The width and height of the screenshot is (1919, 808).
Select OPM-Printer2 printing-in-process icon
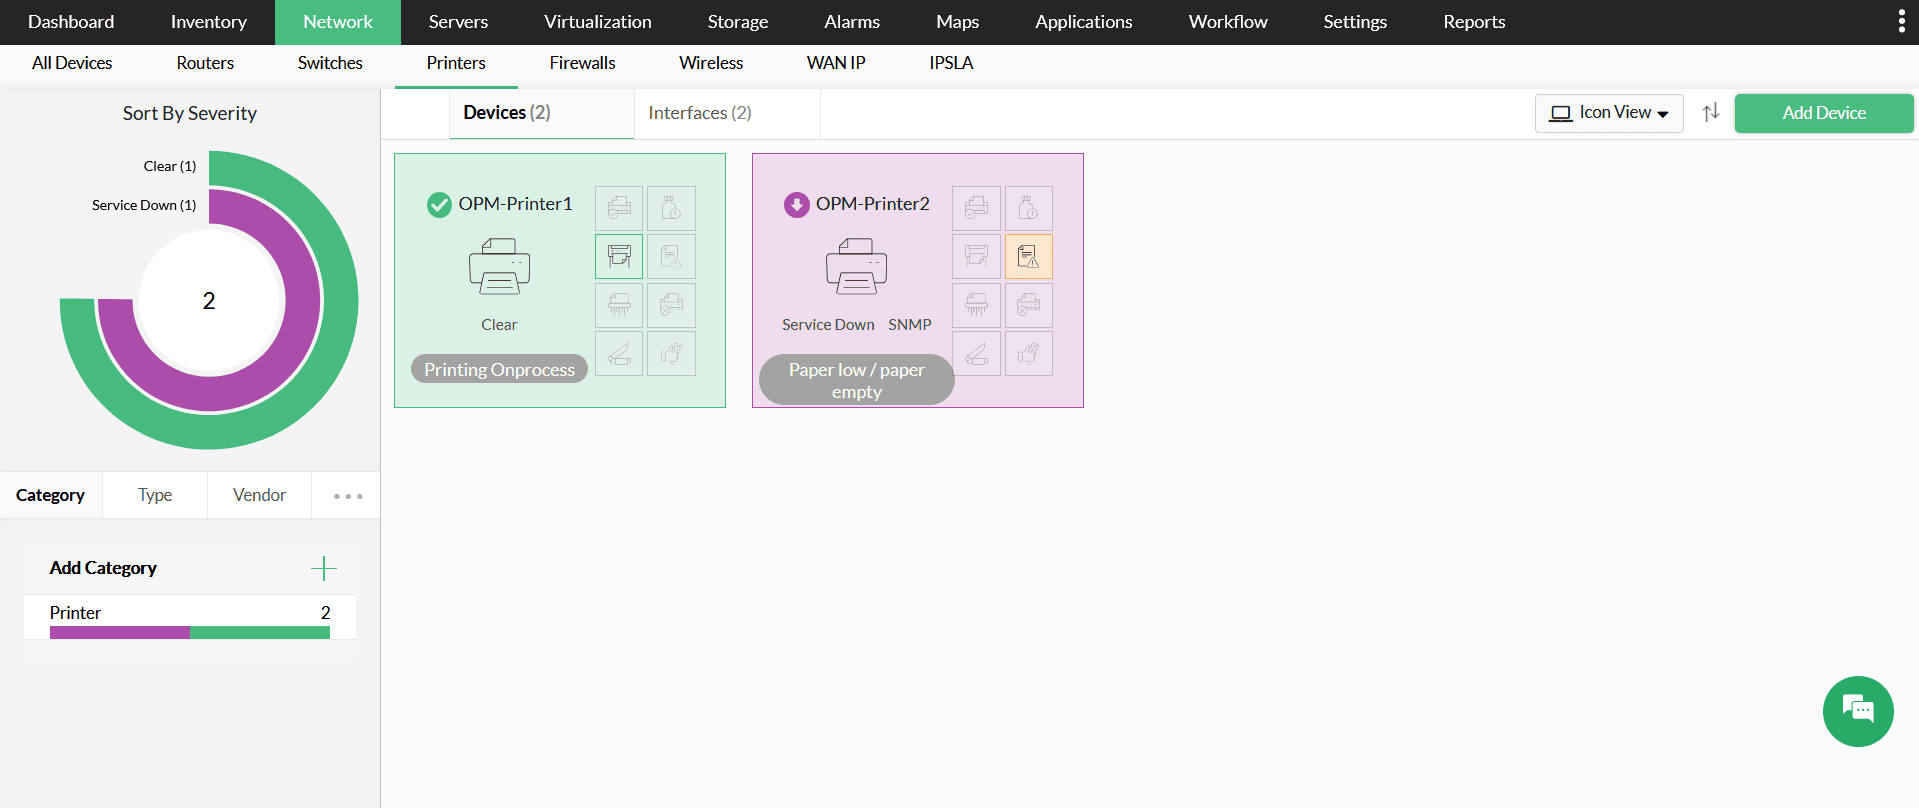[x=976, y=256]
